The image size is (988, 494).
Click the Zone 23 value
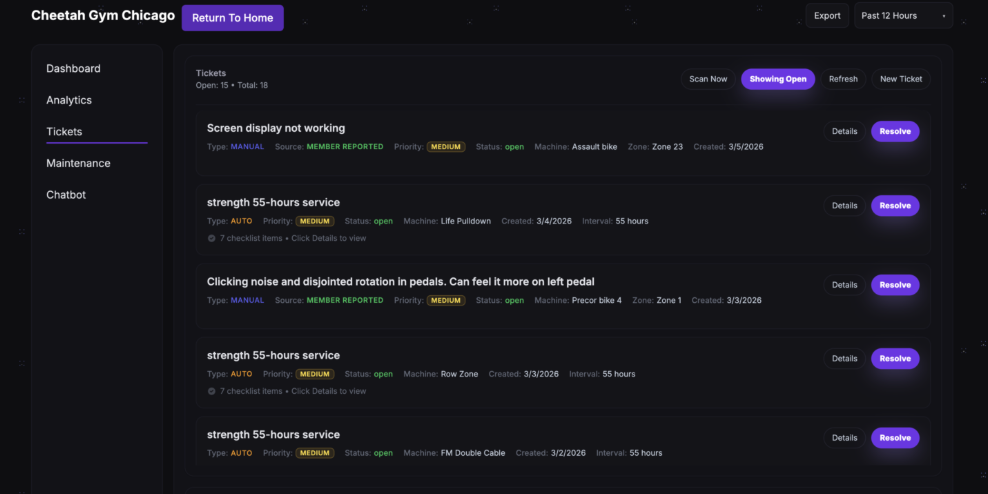click(x=669, y=147)
